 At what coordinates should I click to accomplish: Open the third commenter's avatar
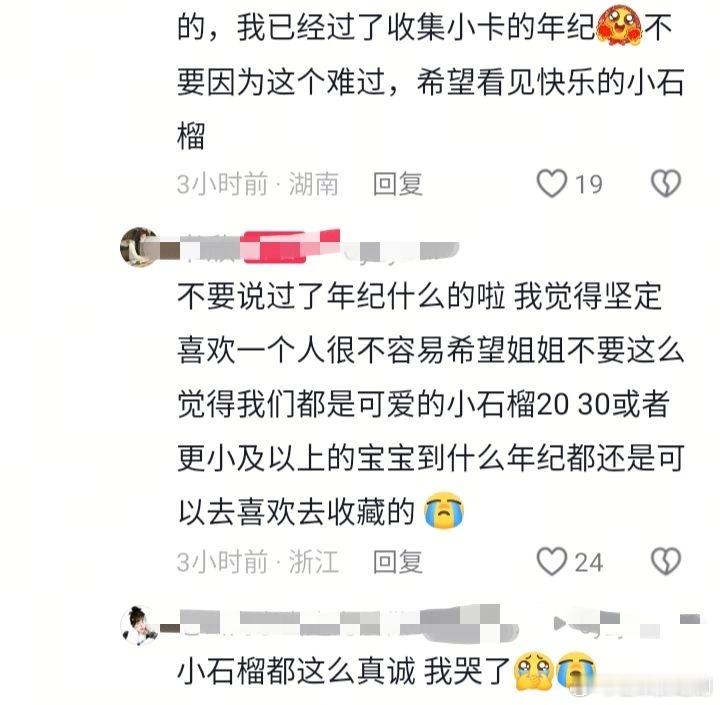(x=139, y=625)
